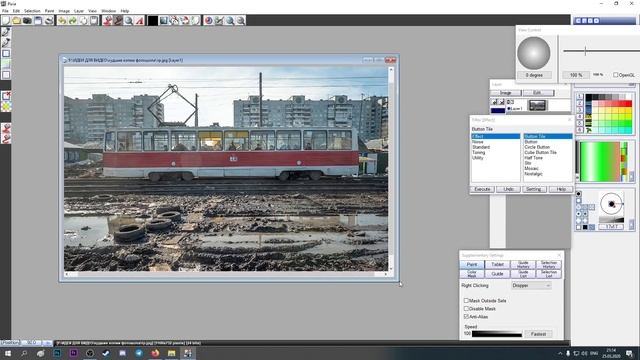Viewport: 640px width, 360px height.
Task: Select palette number 4 button
Action: pyautogui.click(x=580, y=117)
